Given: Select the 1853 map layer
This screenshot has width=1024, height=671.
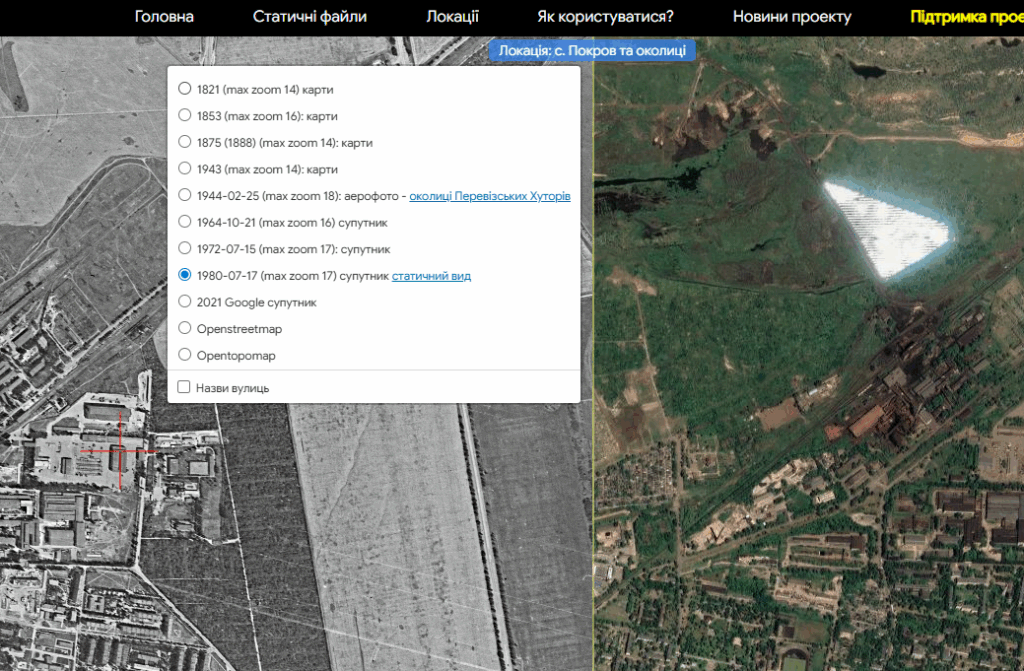Looking at the screenshot, I should tap(184, 115).
